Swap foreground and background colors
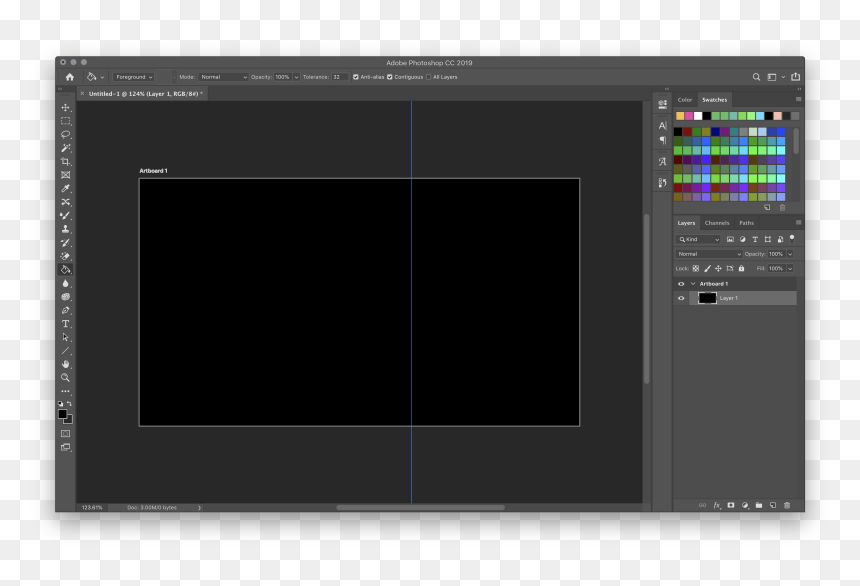The image size is (860, 586). pyautogui.click(x=70, y=403)
